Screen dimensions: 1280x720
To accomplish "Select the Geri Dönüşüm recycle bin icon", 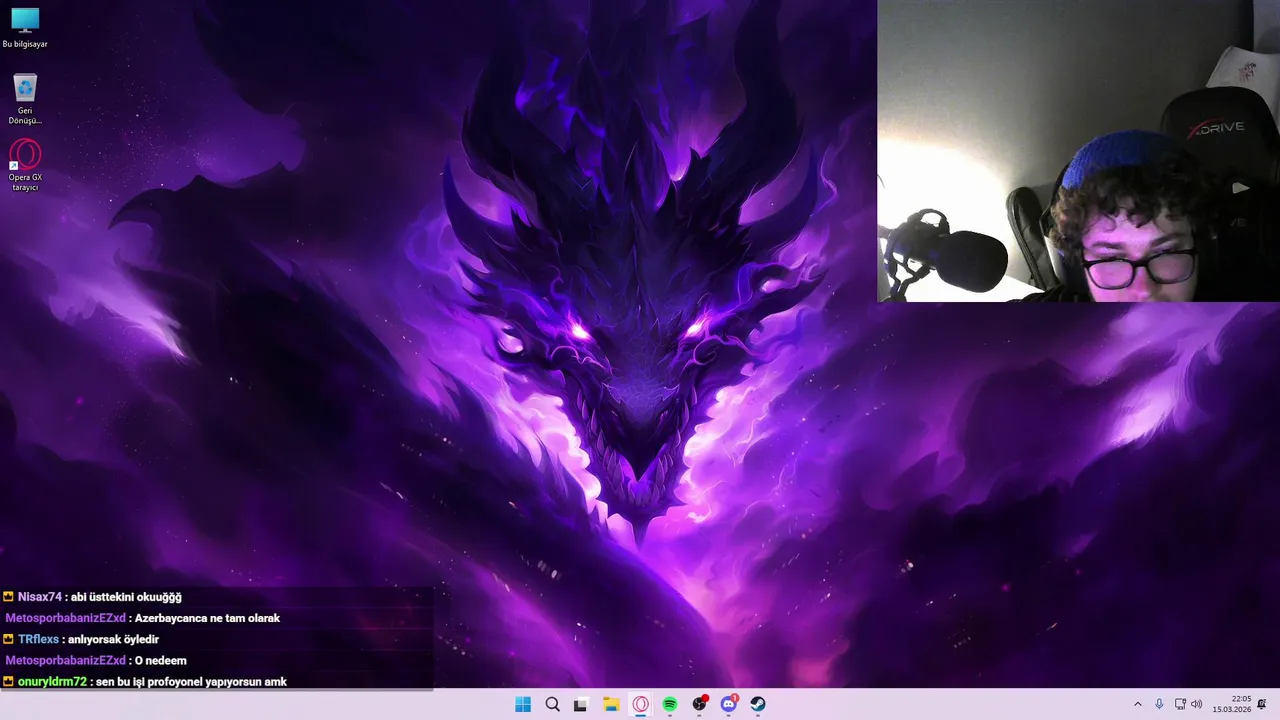I will point(25,98).
